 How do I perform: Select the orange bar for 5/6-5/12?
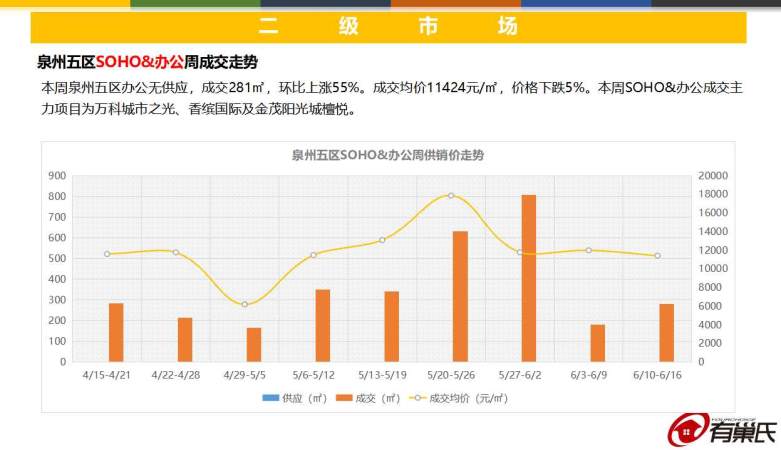pyautogui.click(x=323, y=325)
